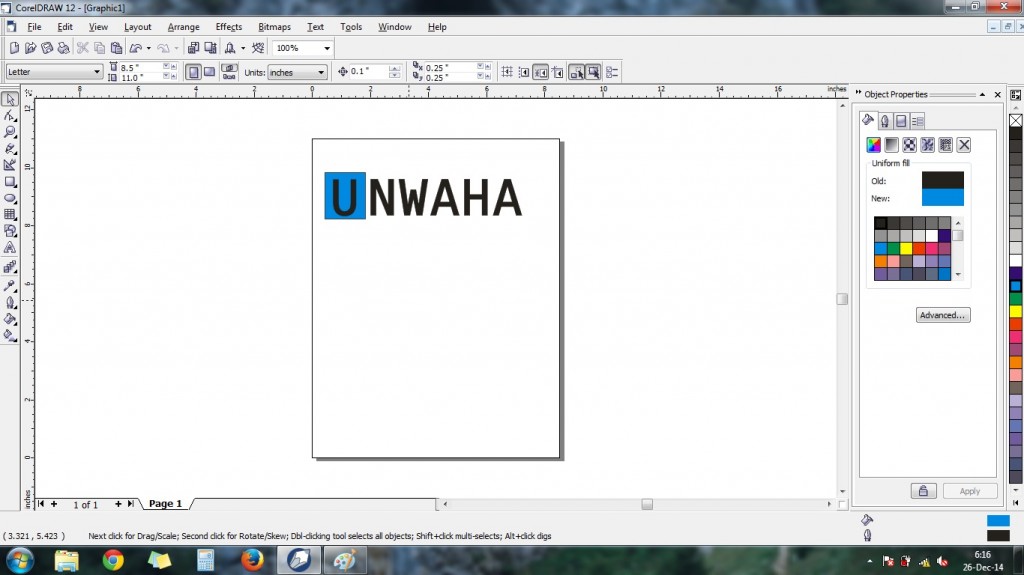This screenshot has height=575, width=1024.
Task: Choose Texture fill type icon
Action: pyautogui.click(x=927, y=145)
